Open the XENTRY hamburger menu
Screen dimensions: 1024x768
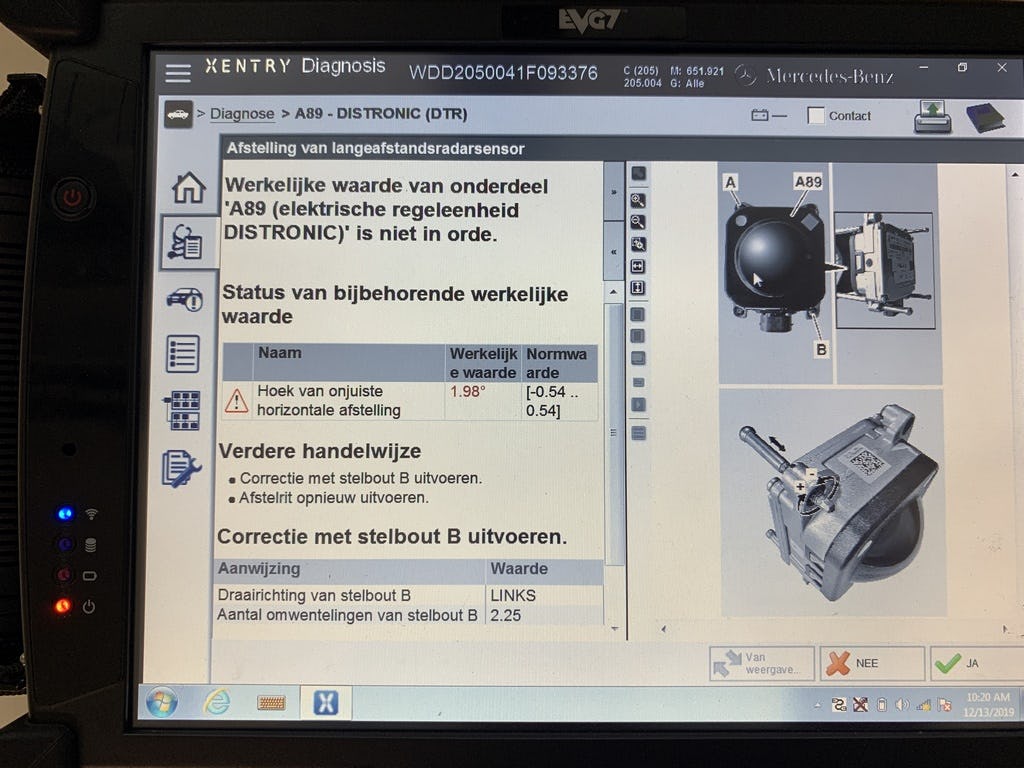tap(178, 73)
